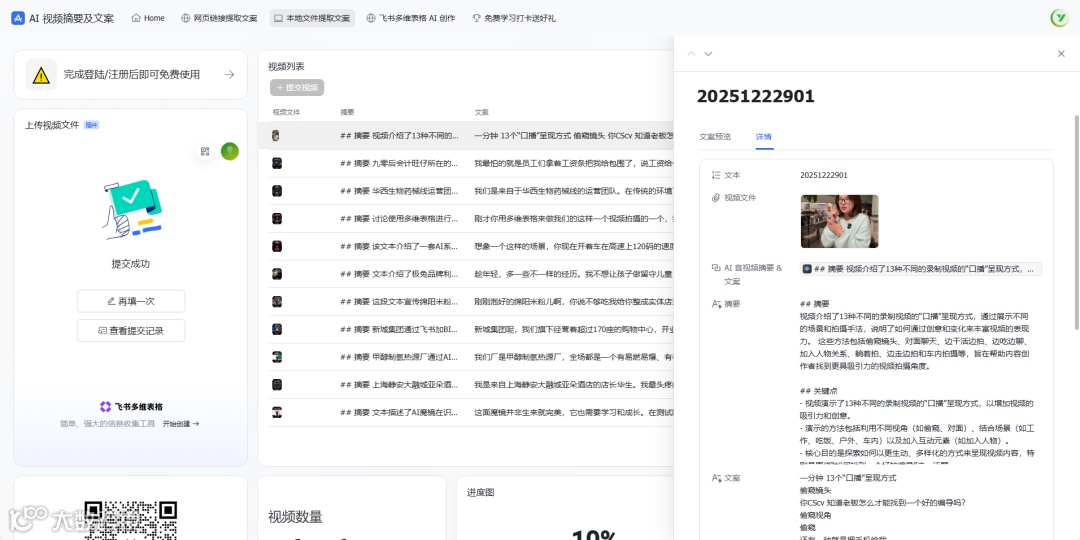Switch to 网页链接提取文案 tab
The height and width of the screenshot is (540, 1080).
(219, 19)
